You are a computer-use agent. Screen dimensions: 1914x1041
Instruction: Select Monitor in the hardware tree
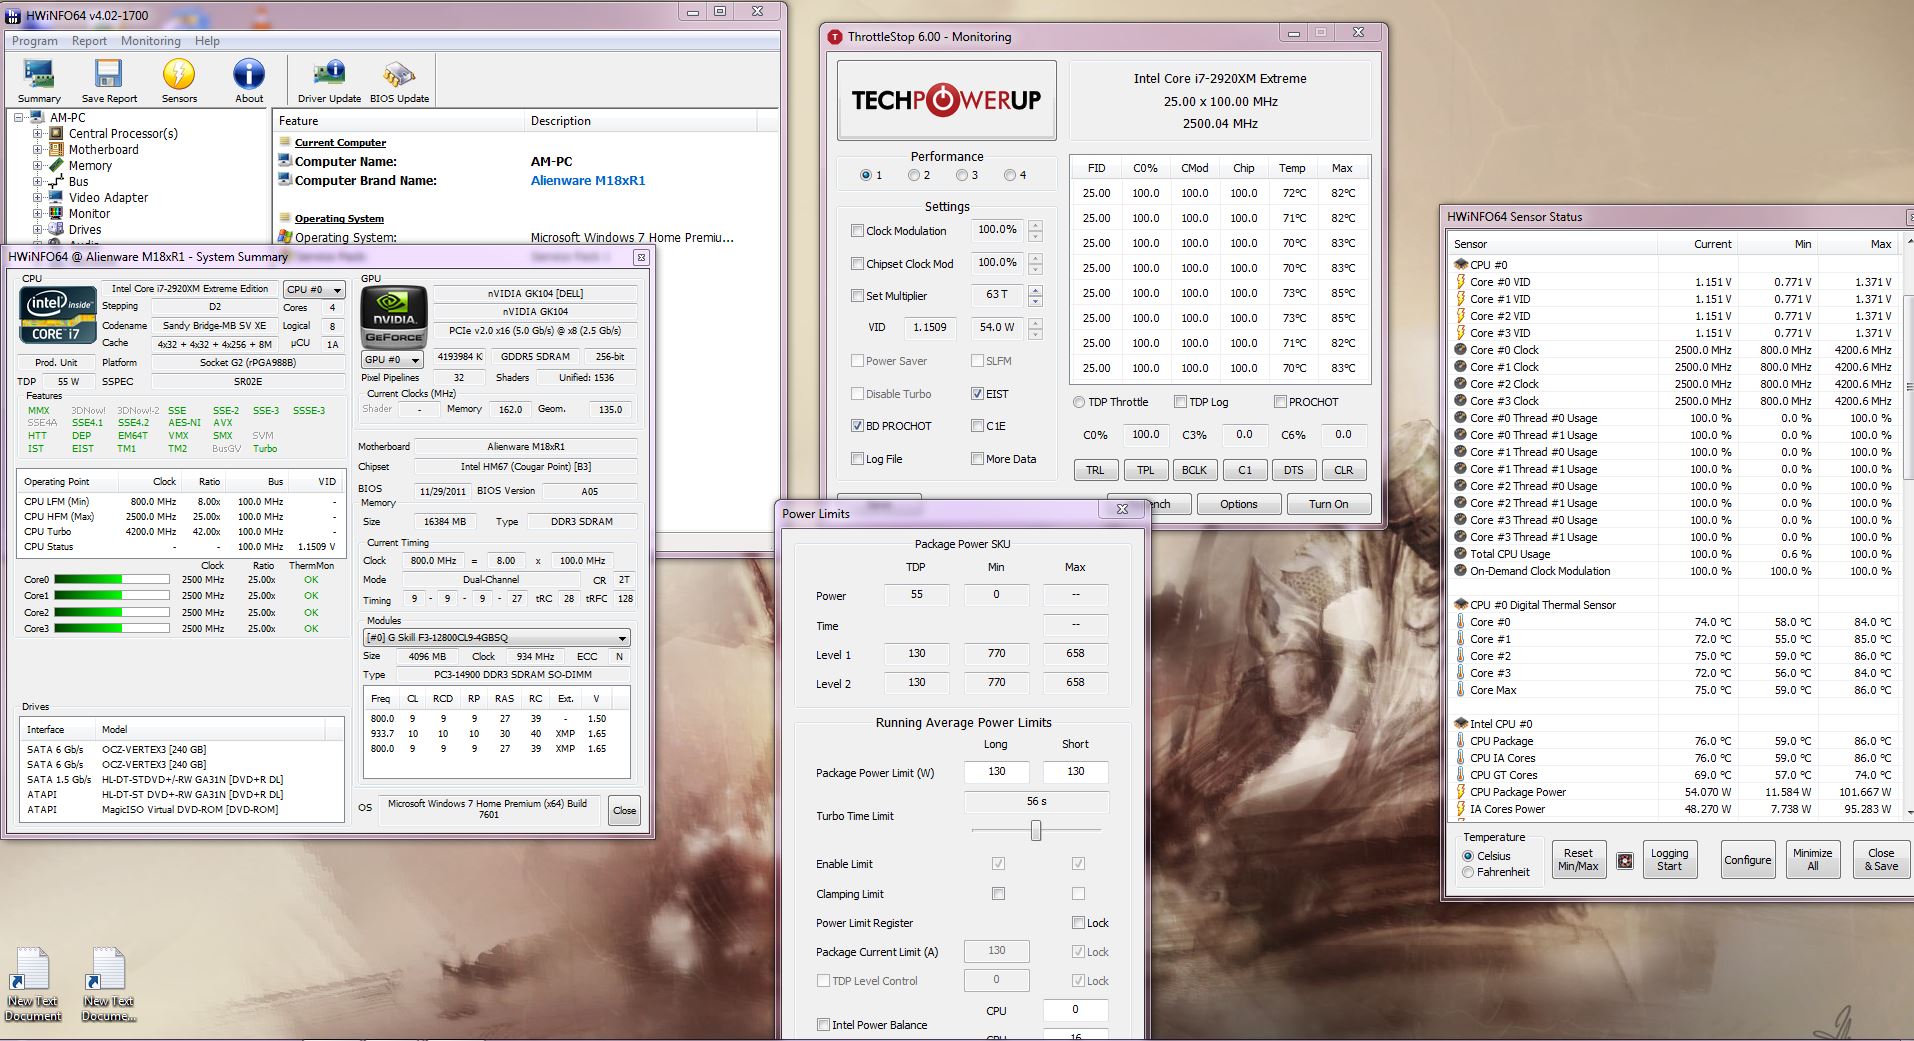click(x=89, y=213)
